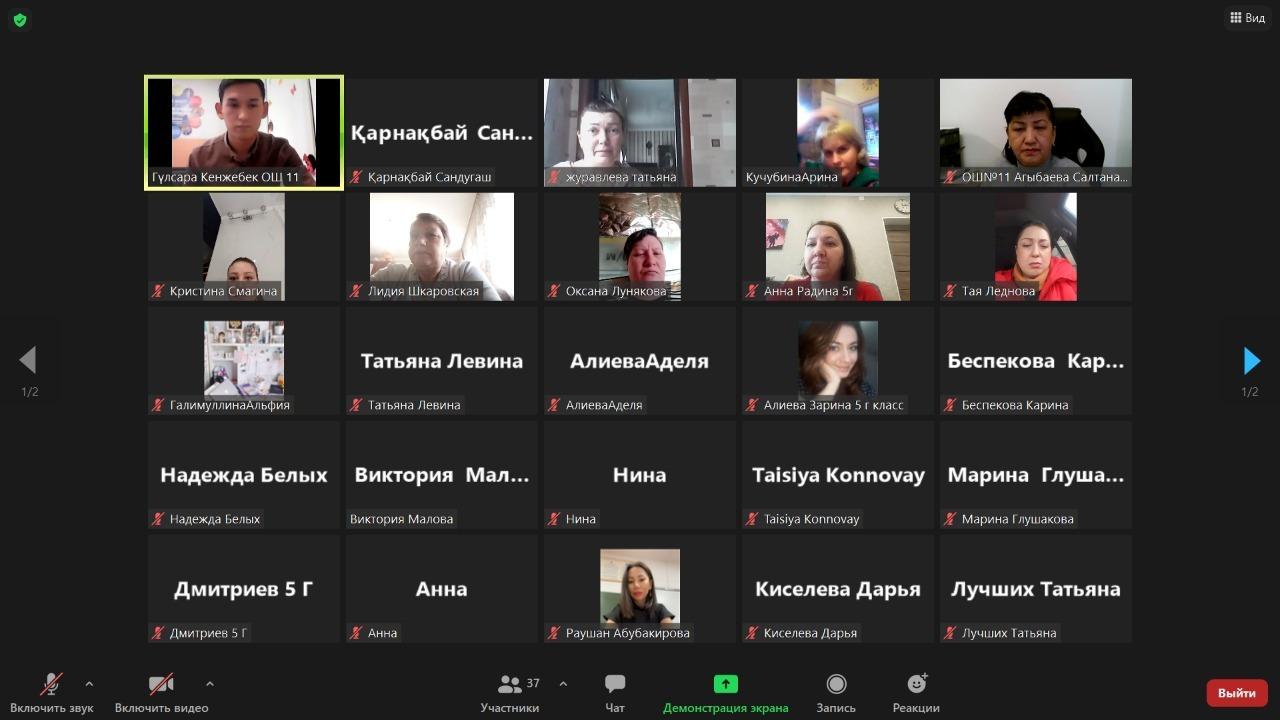Screen dimensions: 1280x720
Task: Go to previous page with left arrow
Action: click(28, 361)
